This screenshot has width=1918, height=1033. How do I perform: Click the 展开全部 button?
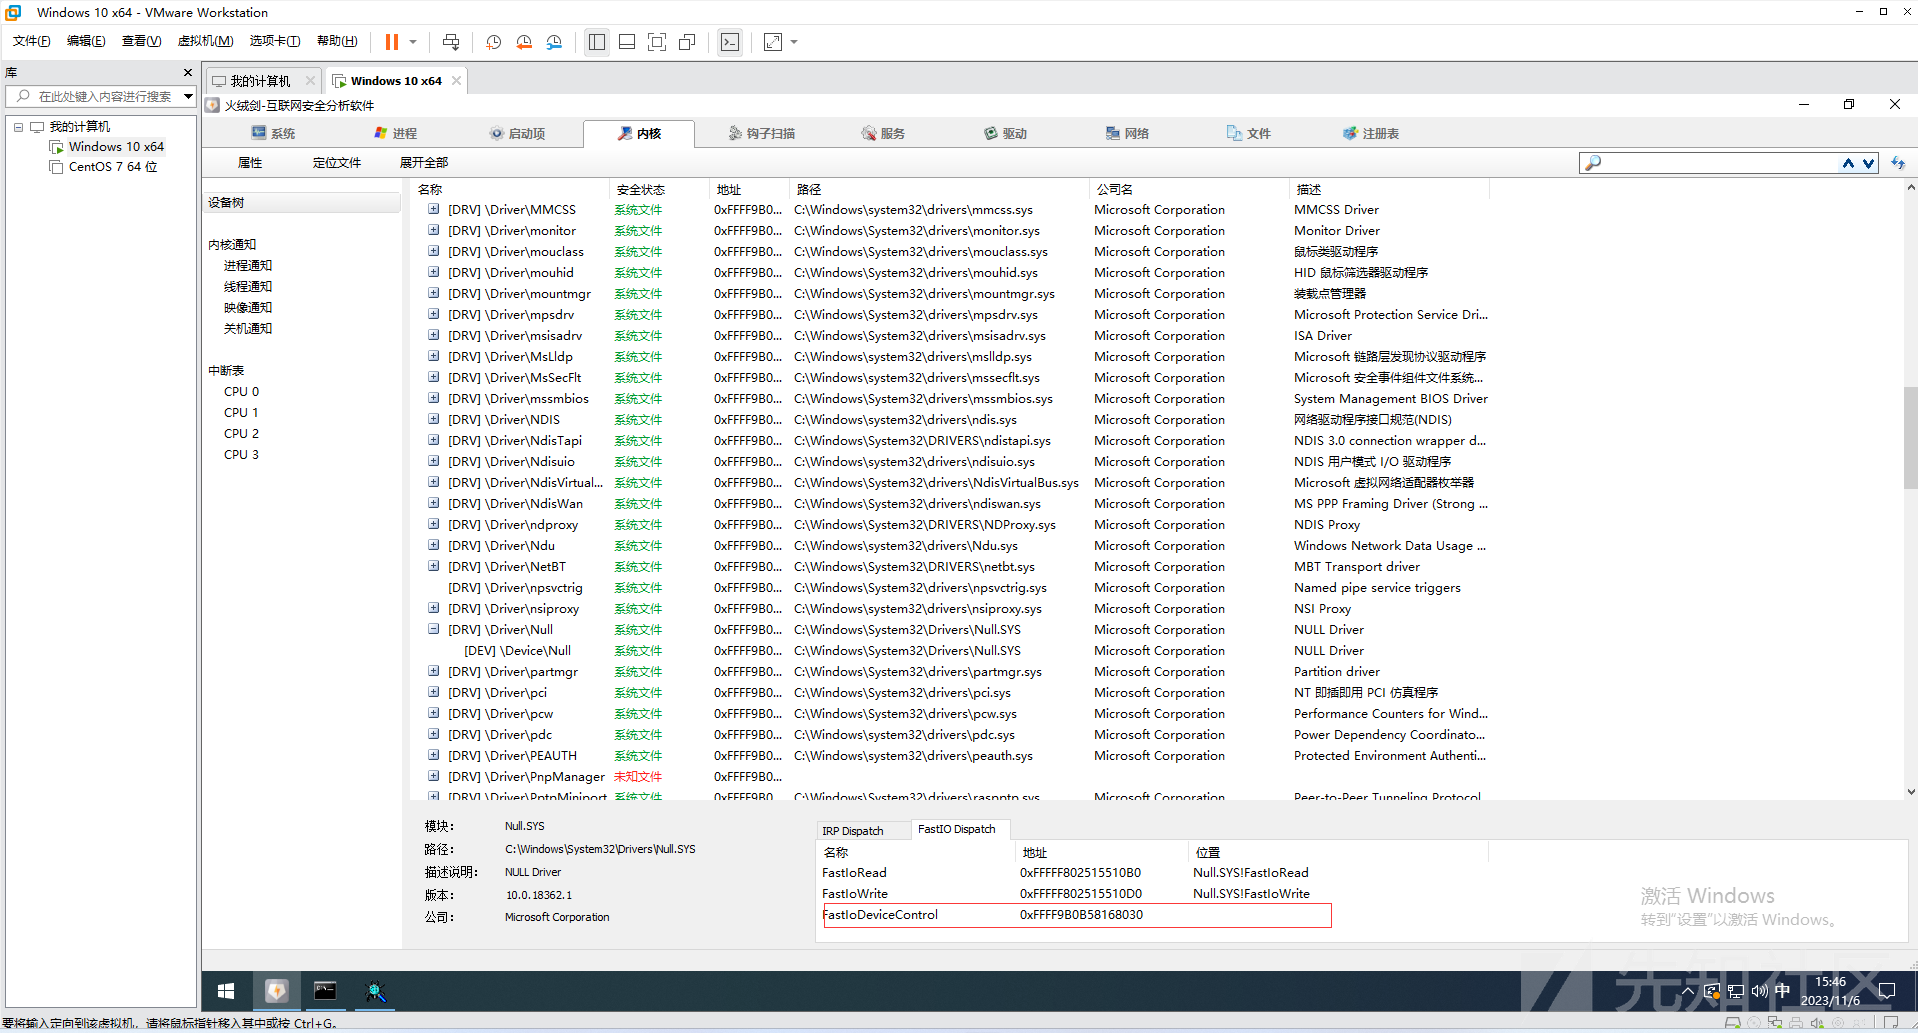click(x=424, y=163)
